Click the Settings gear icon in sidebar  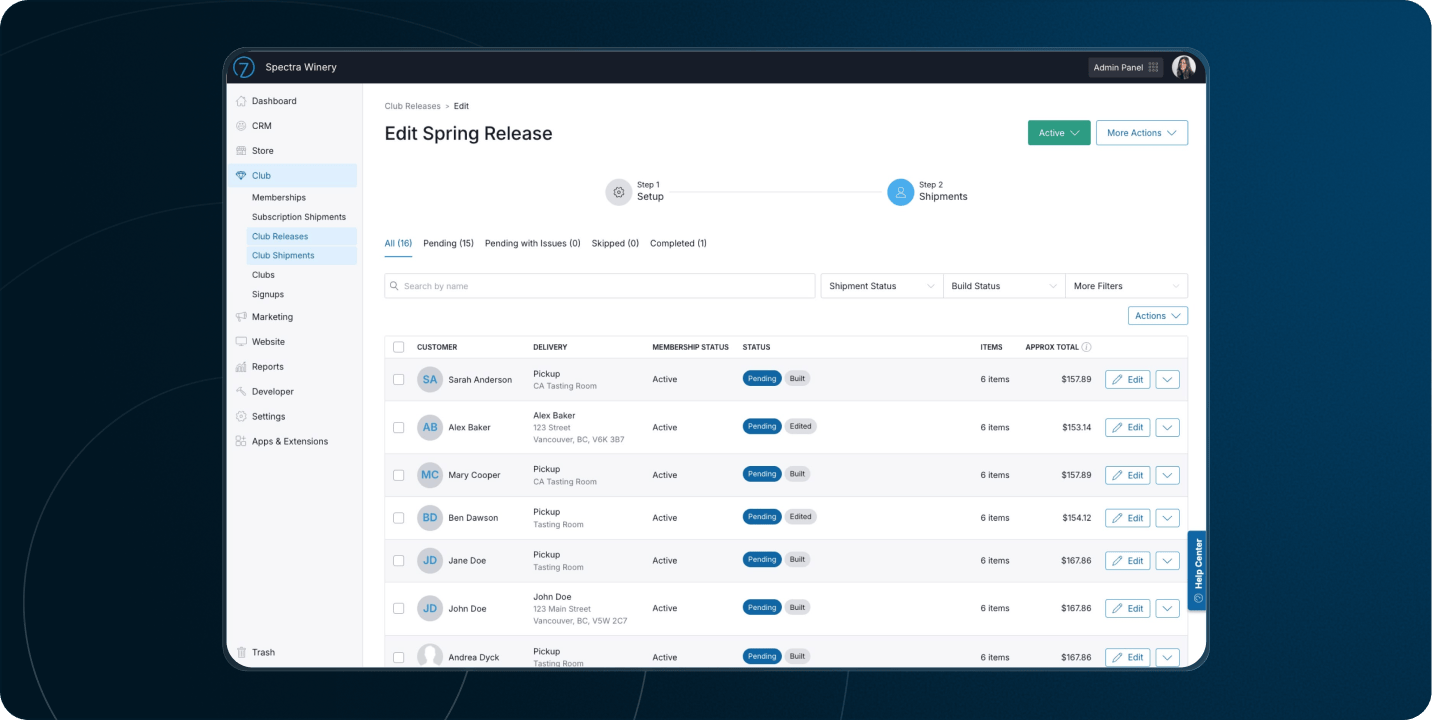click(241, 417)
